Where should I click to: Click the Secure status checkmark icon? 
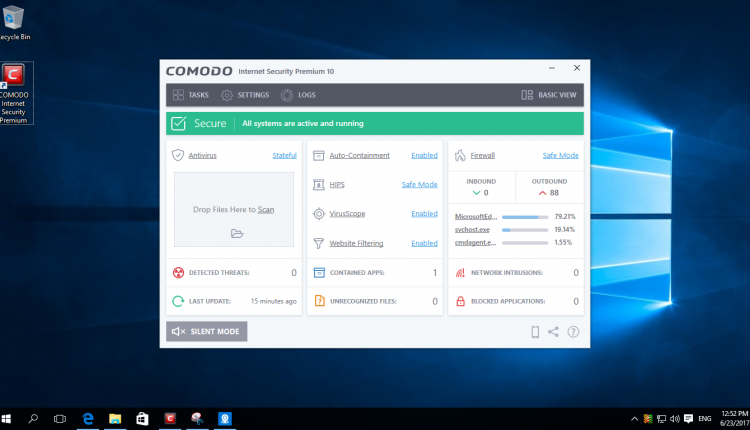coord(178,123)
